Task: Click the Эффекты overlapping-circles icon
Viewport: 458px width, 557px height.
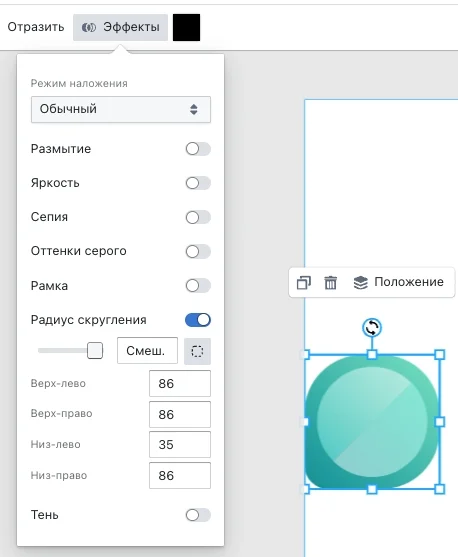Action: coord(88,27)
